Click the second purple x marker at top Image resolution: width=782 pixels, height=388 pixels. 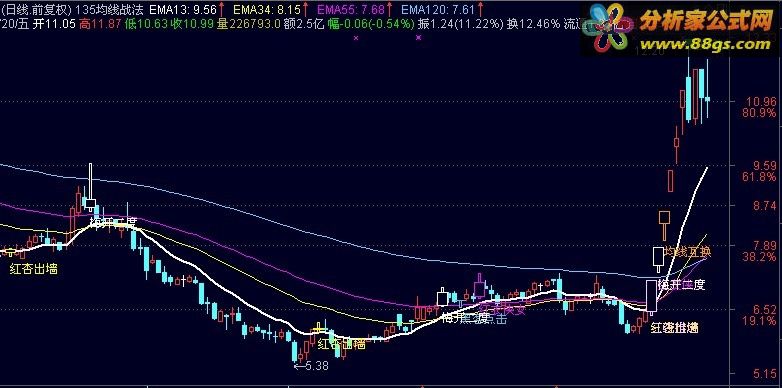[x=418, y=37]
